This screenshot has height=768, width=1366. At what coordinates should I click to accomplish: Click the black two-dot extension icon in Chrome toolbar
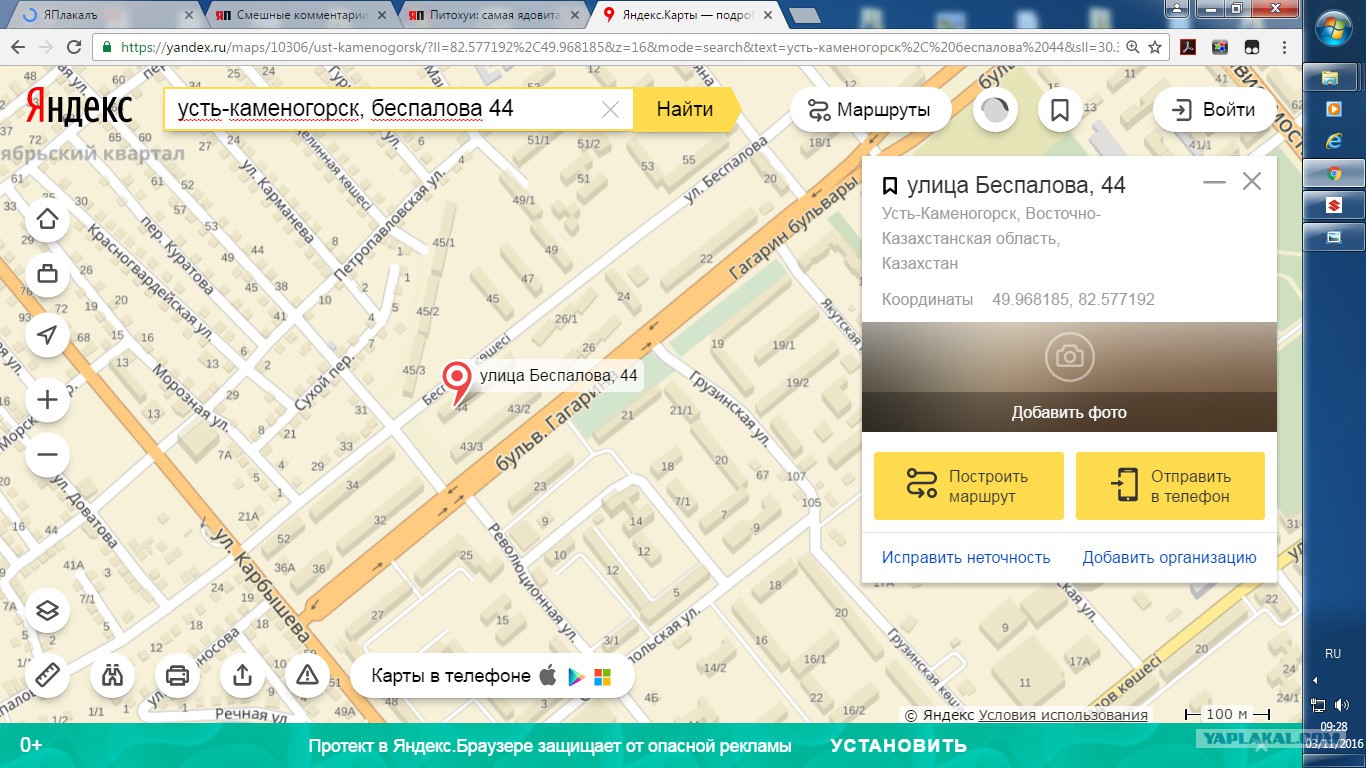click(1251, 47)
